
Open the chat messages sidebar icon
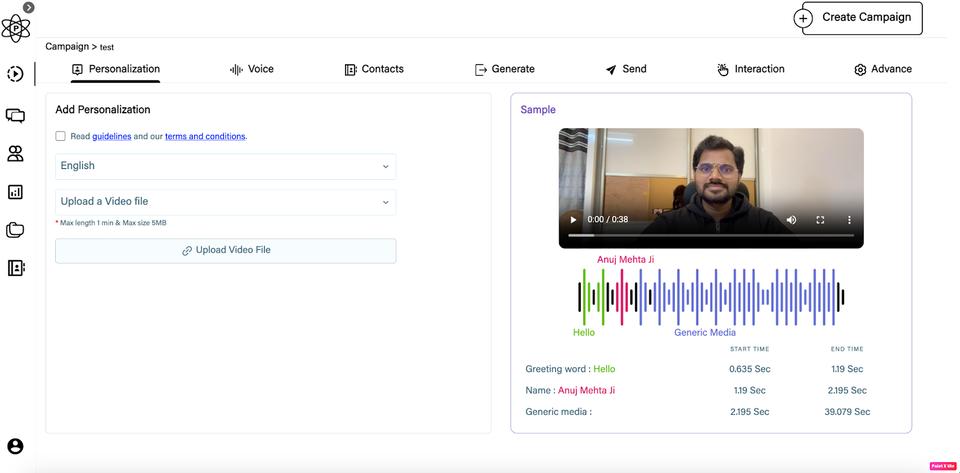tap(15, 115)
